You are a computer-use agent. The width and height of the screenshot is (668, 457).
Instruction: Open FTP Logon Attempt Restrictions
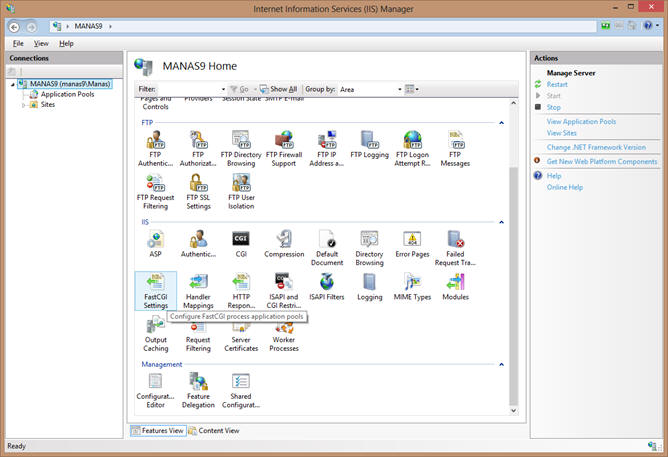[x=412, y=149]
